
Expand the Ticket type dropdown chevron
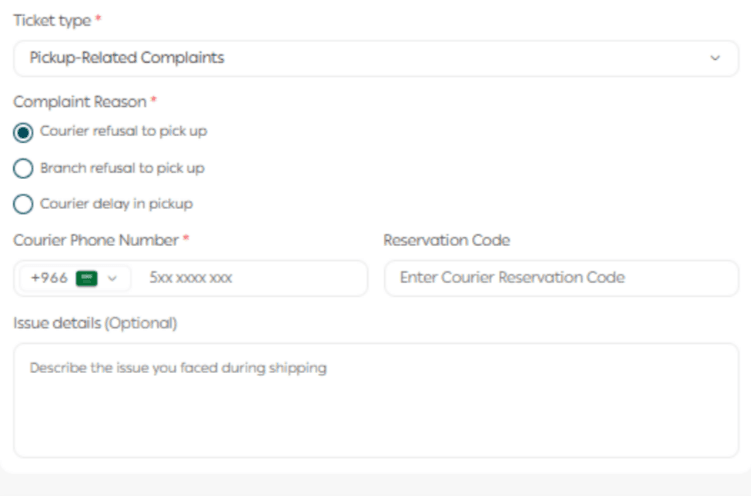tap(715, 58)
